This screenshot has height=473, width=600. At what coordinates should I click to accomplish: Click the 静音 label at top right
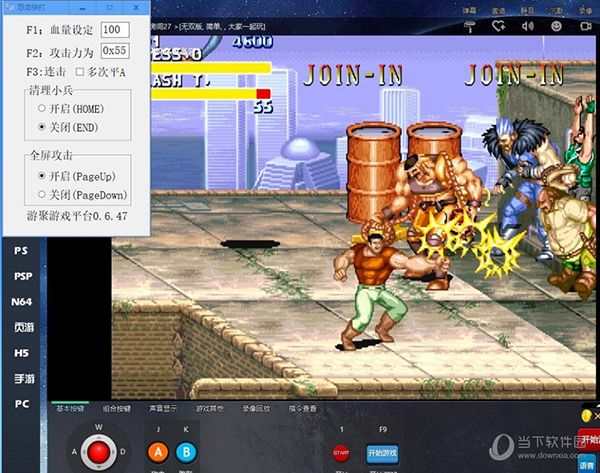pos(527,11)
